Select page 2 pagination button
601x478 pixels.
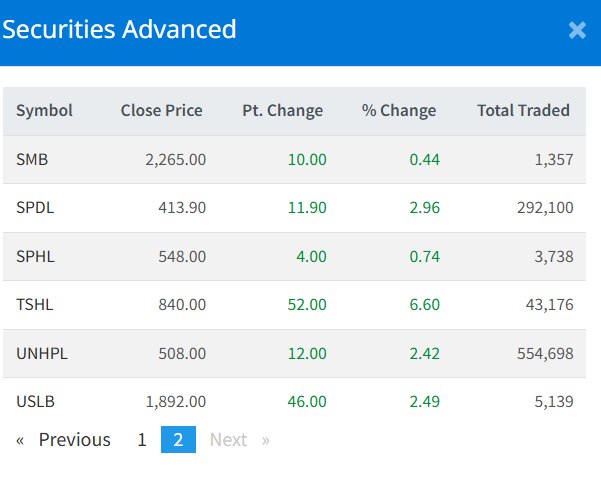[x=178, y=440]
